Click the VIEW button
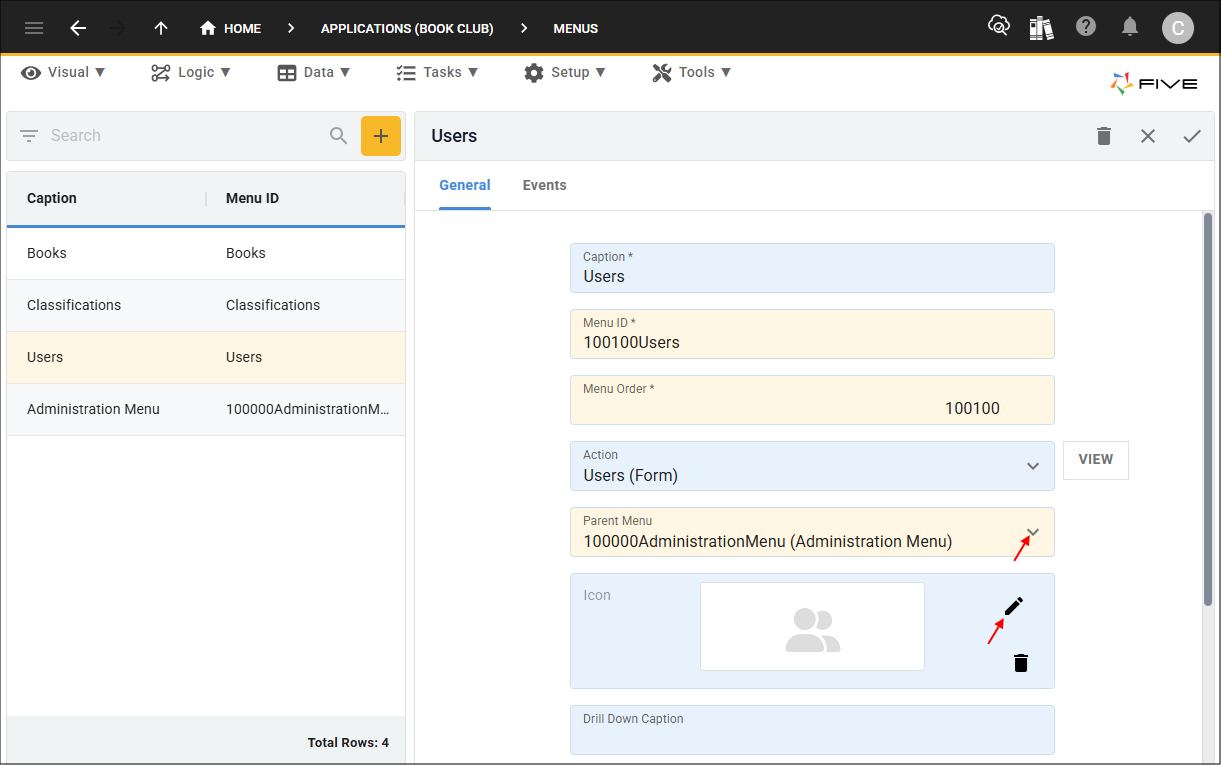 [x=1096, y=460]
